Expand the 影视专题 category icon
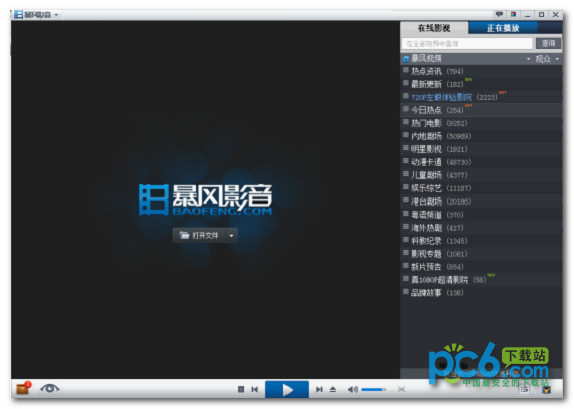The height and width of the screenshot is (409, 574). [406, 253]
